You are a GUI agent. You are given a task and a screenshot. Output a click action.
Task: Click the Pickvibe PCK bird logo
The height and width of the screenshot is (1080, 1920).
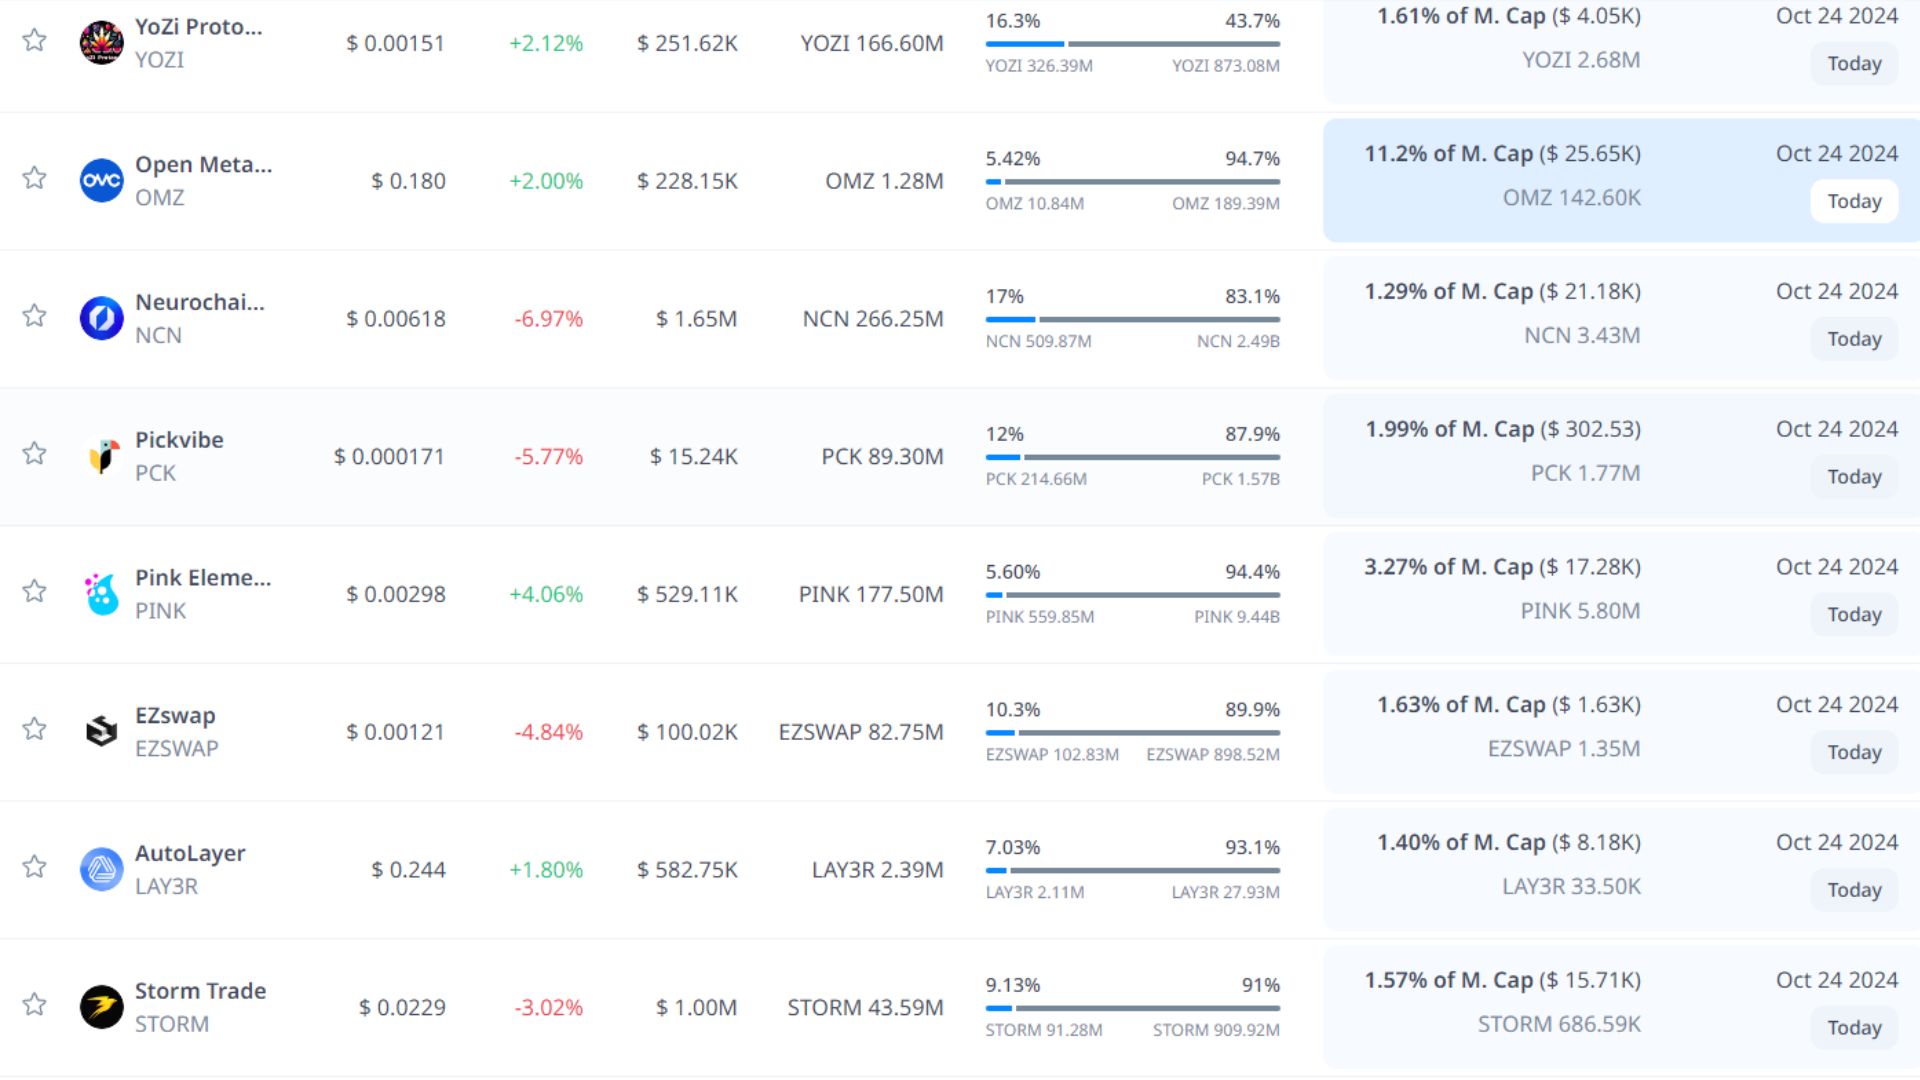click(101, 456)
